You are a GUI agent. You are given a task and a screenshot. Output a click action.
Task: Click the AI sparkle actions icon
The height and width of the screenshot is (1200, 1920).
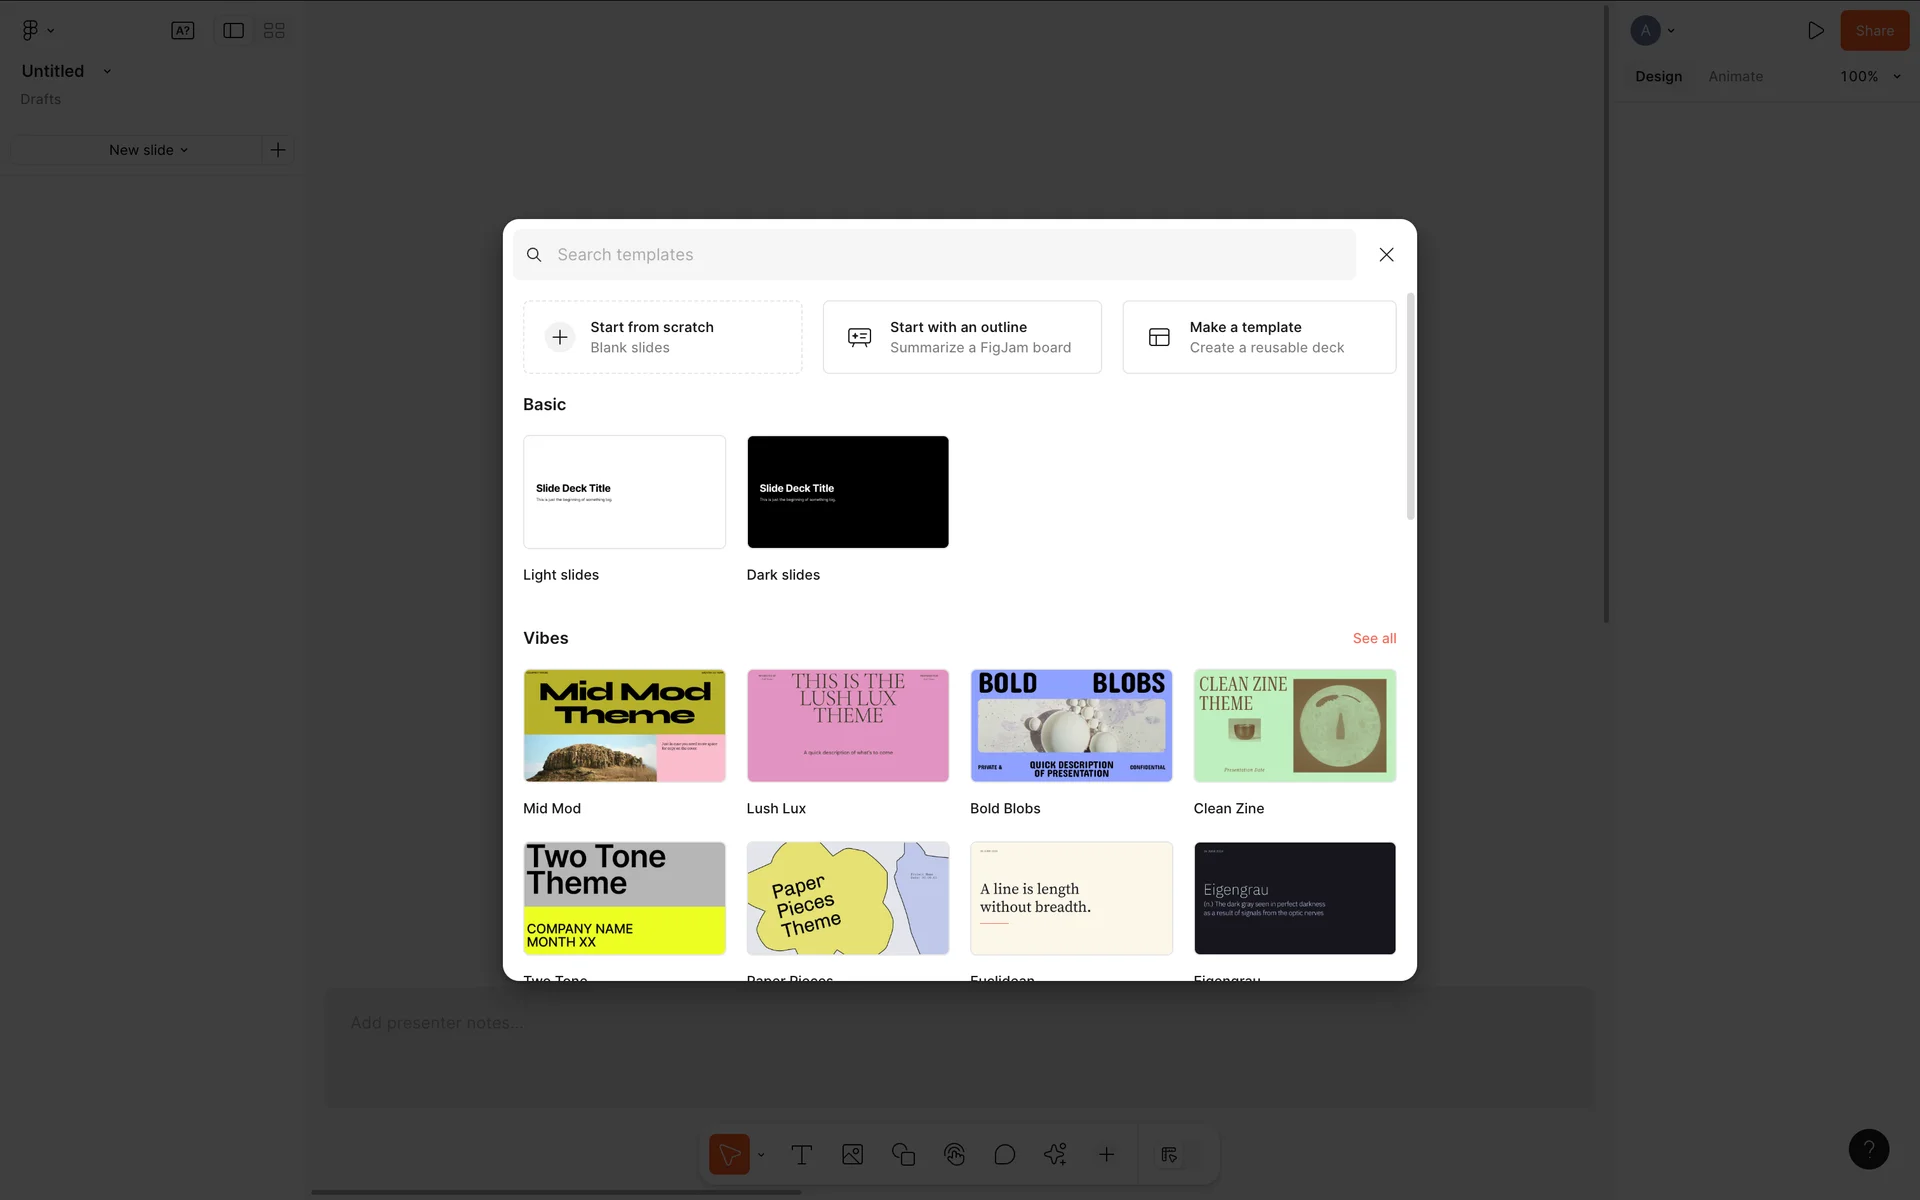[1055, 1155]
